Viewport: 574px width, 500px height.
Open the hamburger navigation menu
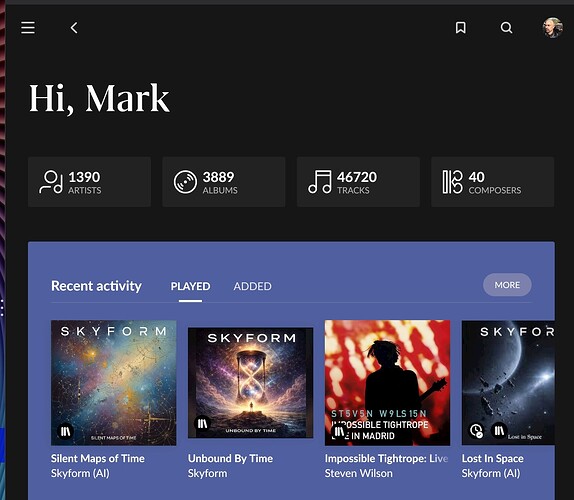click(x=28, y=27)
